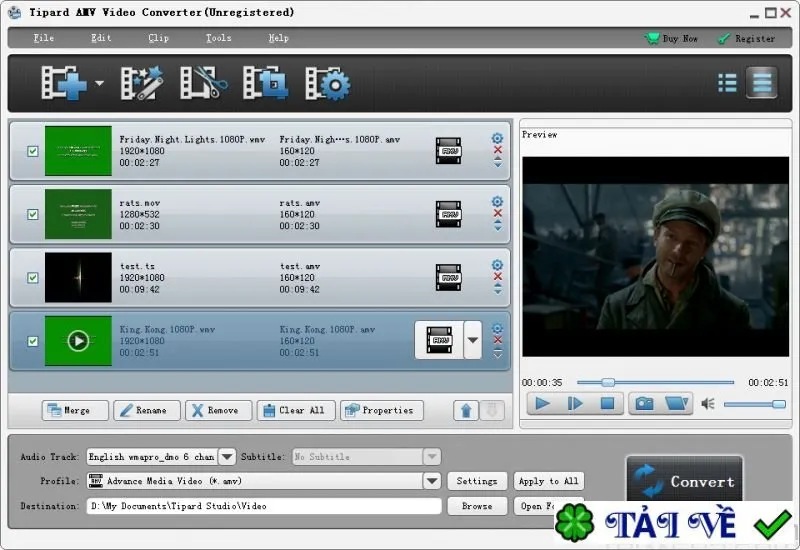This screenshot has width=800, height=550.
Task: Browse for destination folder
Action: click(x=477, y=506)
